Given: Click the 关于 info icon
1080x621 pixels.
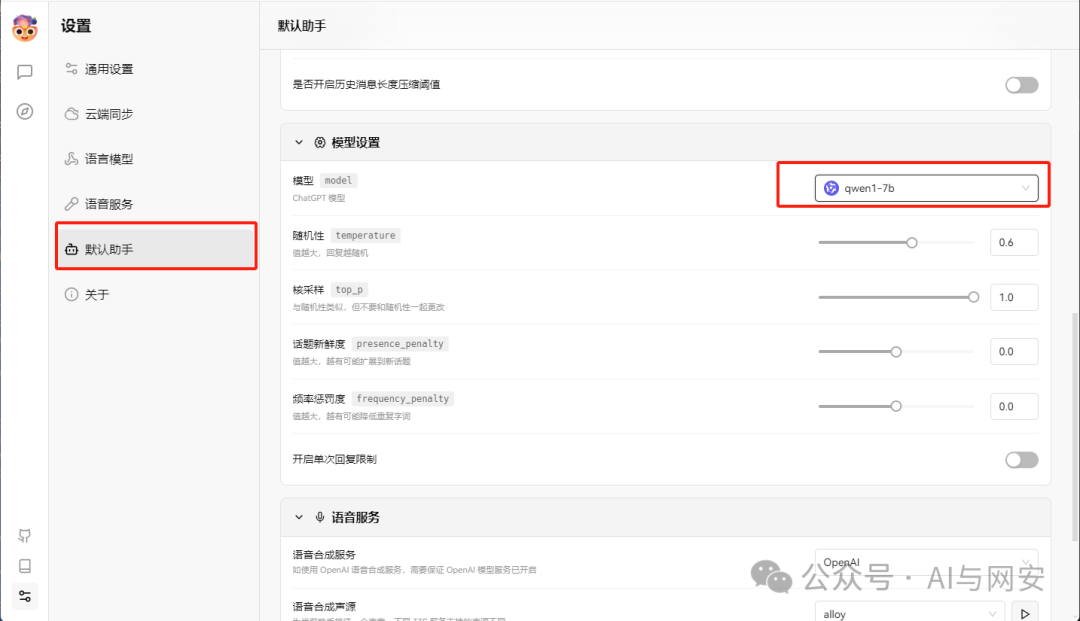Looking at the screenshot, I should [x=71, y=295].
